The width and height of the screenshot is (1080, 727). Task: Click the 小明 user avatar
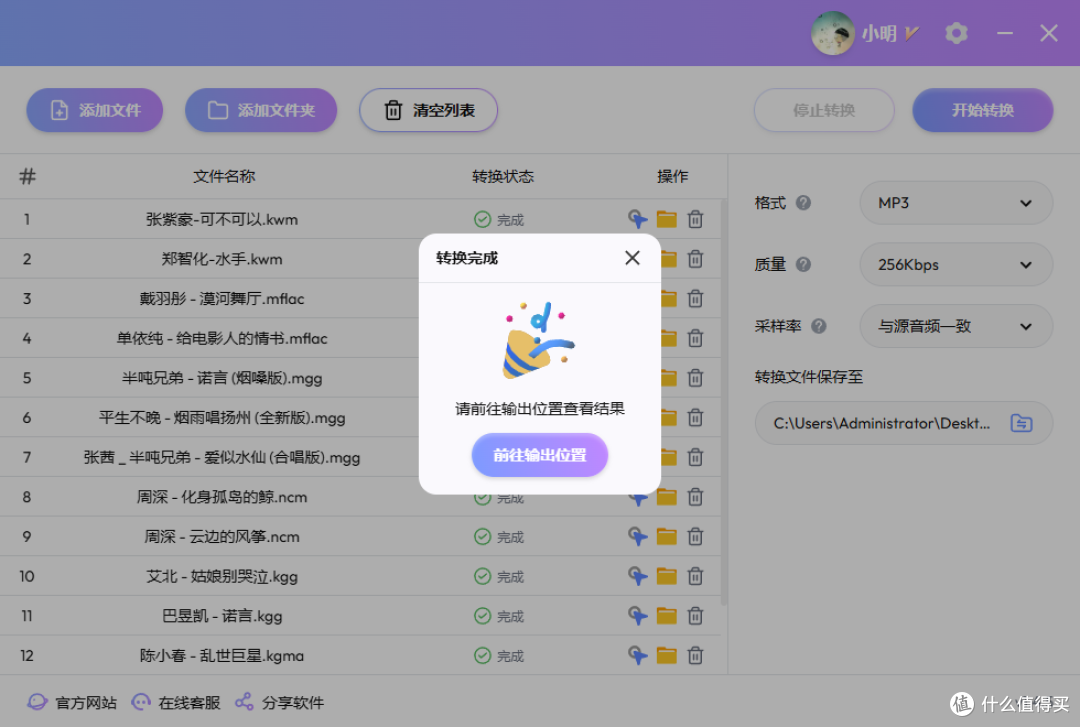(x=833, y=32)
